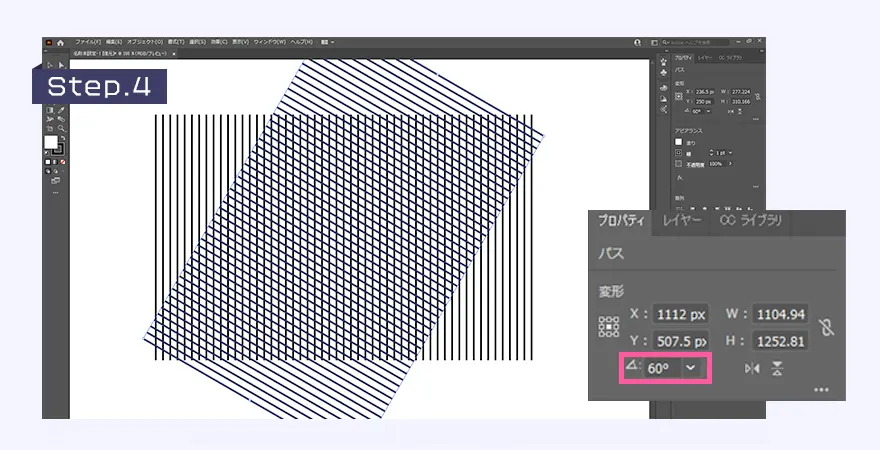Click the Stroke swatch in the toolbar
880x450 pixels.
[x=57, y=149]
